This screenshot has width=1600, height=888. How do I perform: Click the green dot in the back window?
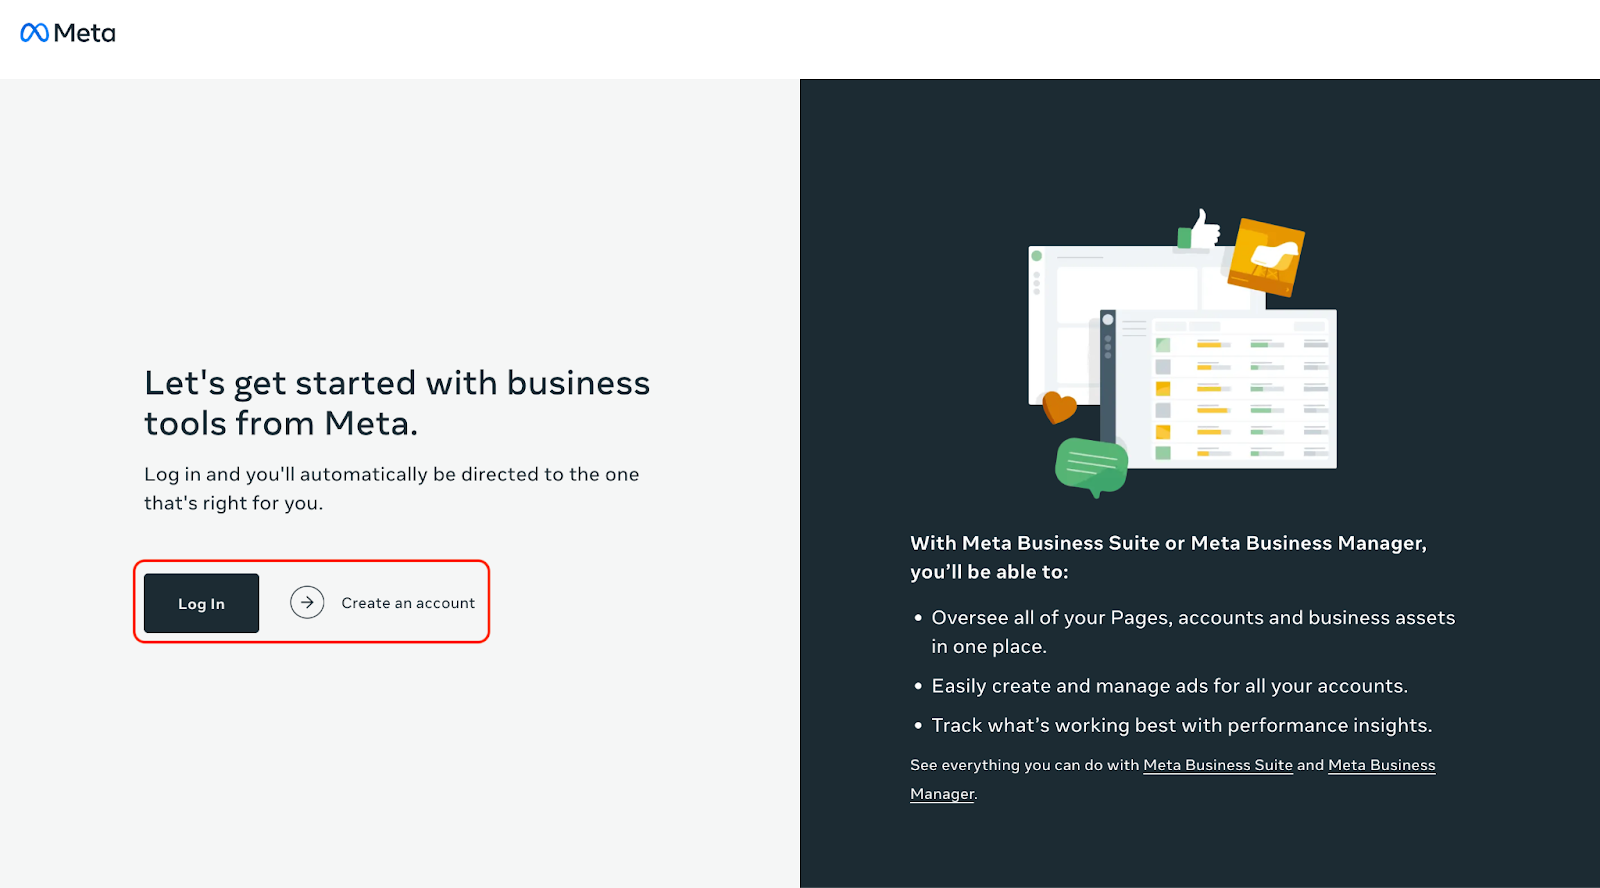pyautogui.click(x=1037, y=256)
